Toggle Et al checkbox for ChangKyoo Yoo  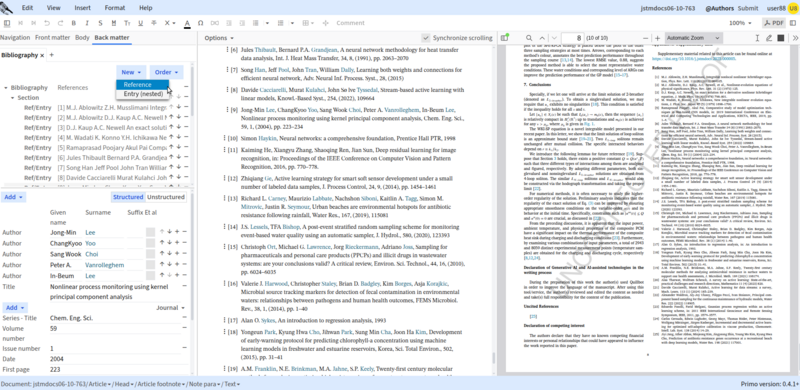(x=150, y=243)
